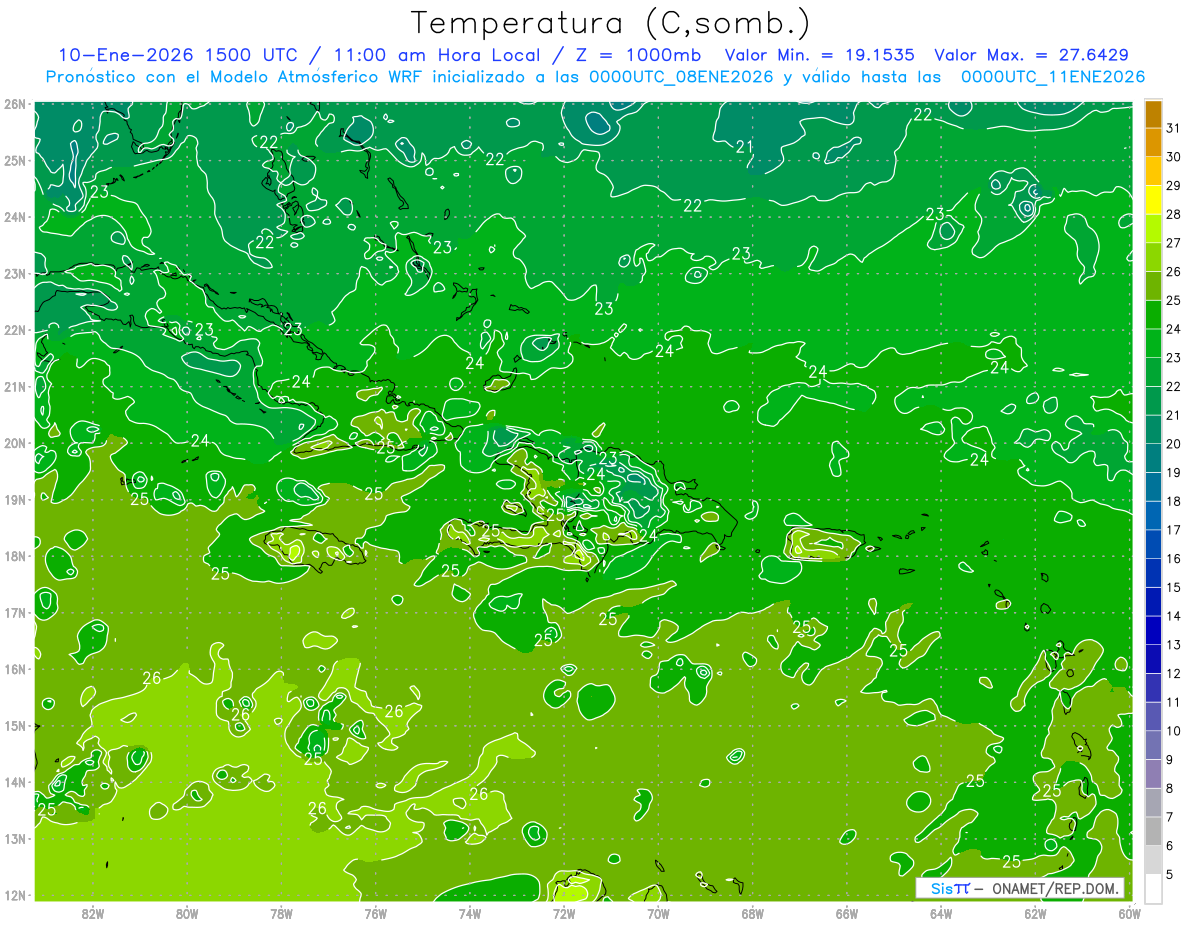The image size is (1200, 927).
Task: Click the lime swatch between 27 and 28
Action: tap(1153, 229)
